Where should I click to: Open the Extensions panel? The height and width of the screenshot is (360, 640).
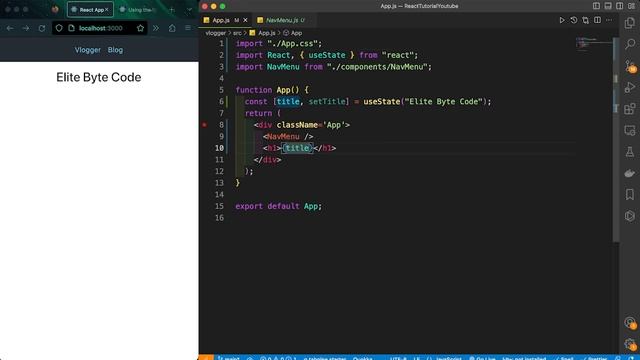tap(630, 109)
